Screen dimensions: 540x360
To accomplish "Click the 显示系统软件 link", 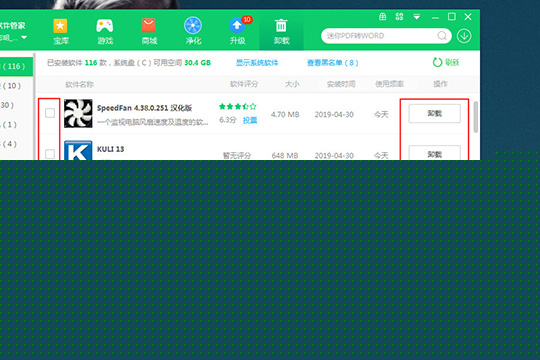I will pos(257,63).
